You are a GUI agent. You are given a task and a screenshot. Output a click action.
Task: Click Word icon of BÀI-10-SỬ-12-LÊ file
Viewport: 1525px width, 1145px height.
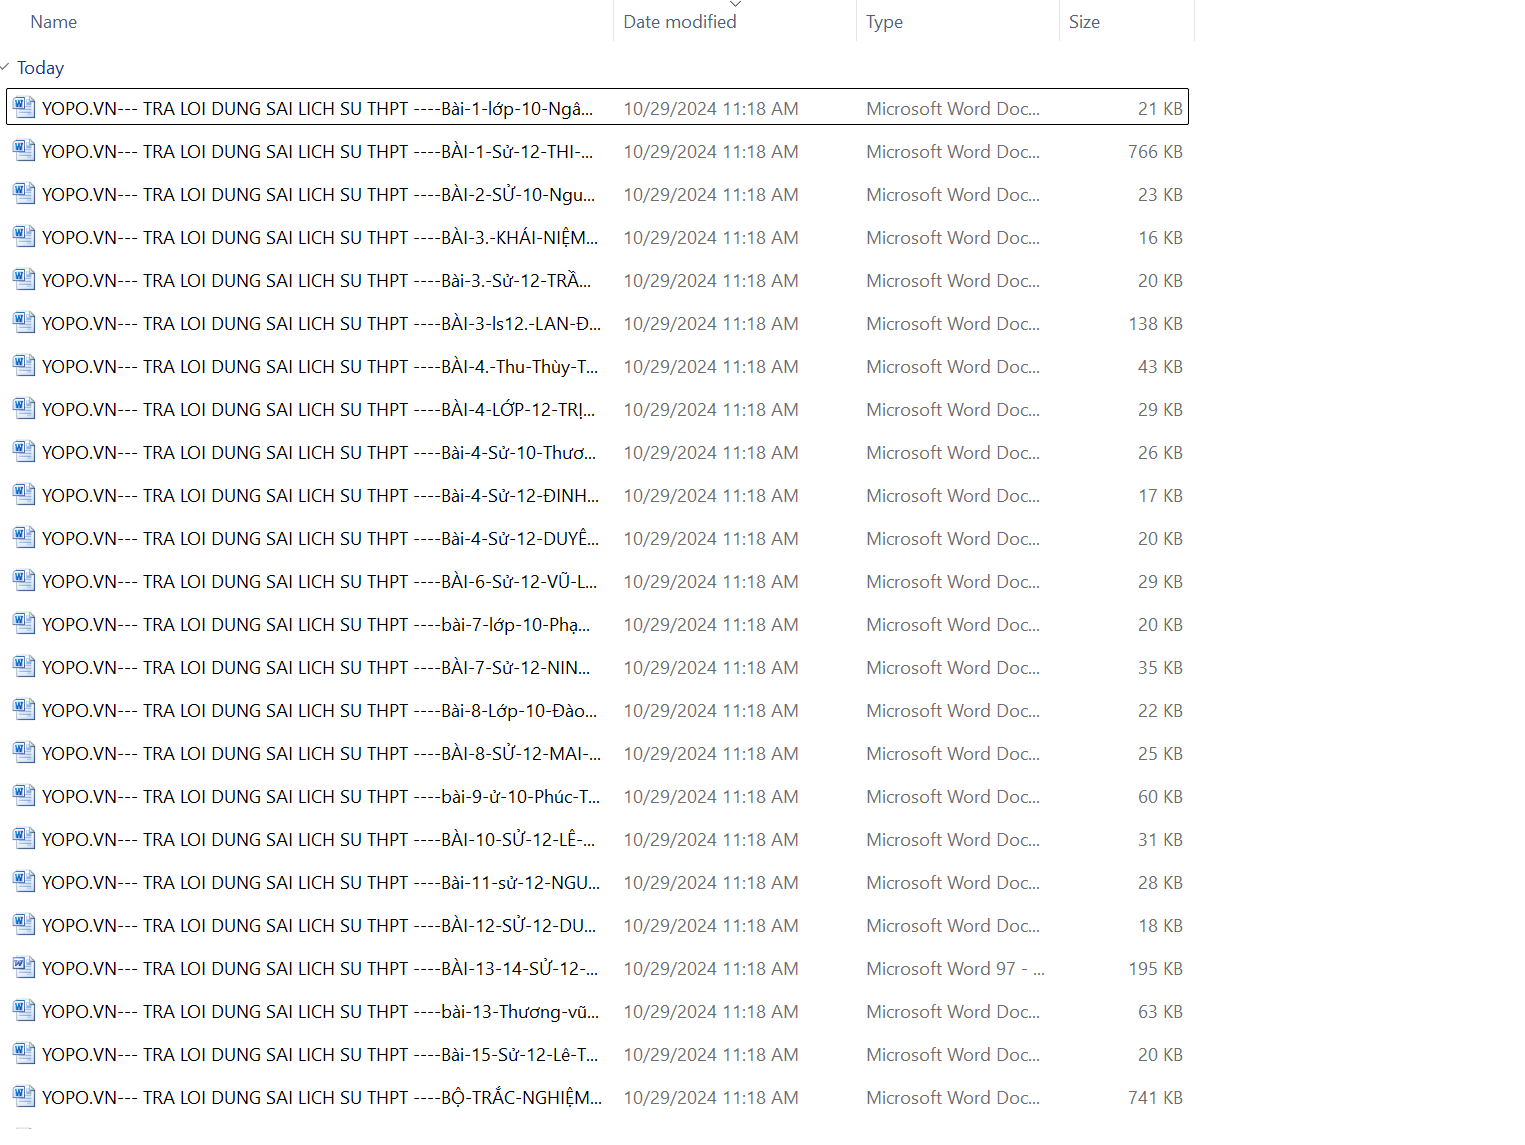pos(24,839)
